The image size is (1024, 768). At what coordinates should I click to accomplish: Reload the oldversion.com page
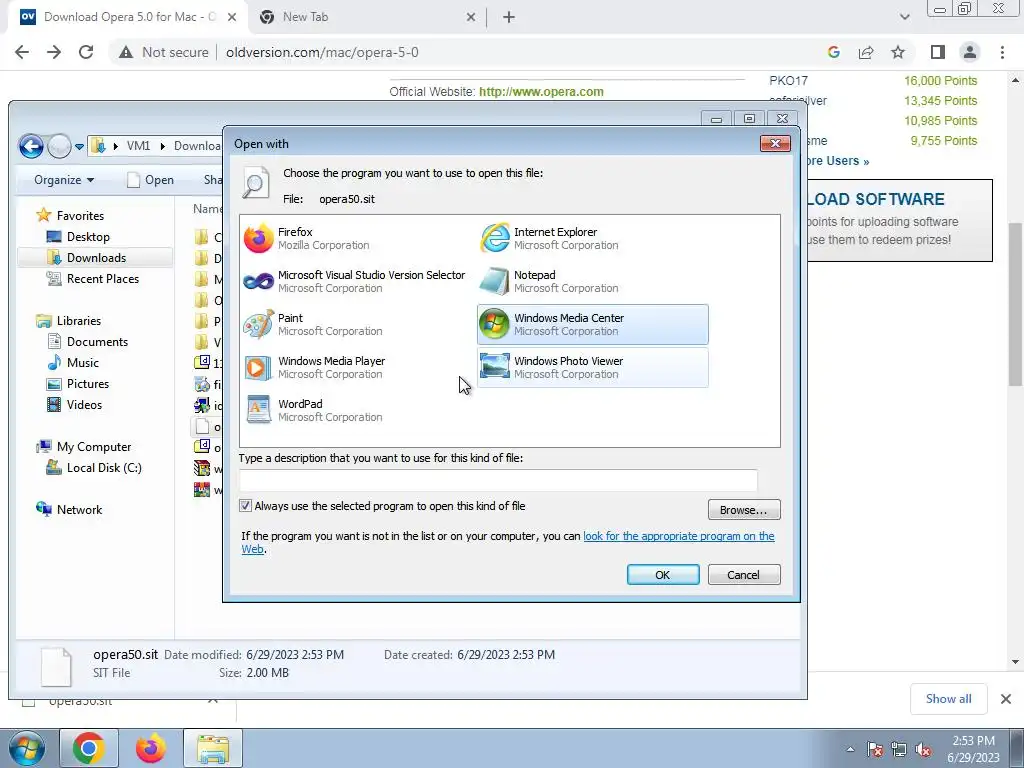point(86,52)
